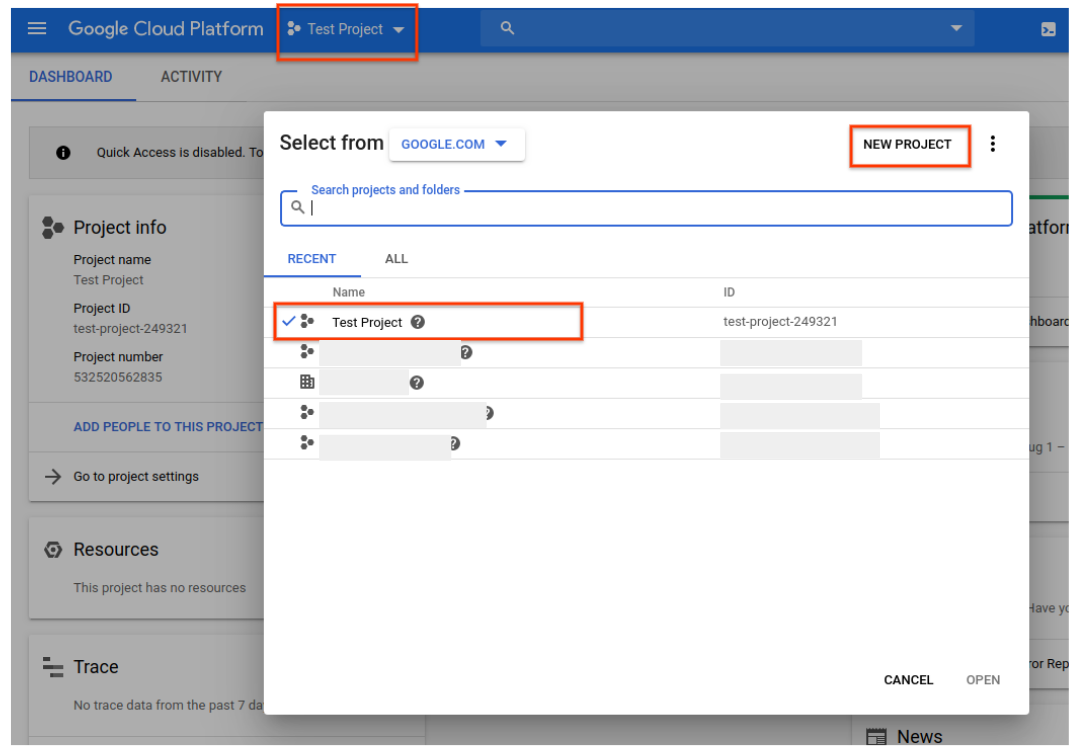
Task: Switch to the ALL projects tab
Action: pyautogui.click(x=396, y=259)
